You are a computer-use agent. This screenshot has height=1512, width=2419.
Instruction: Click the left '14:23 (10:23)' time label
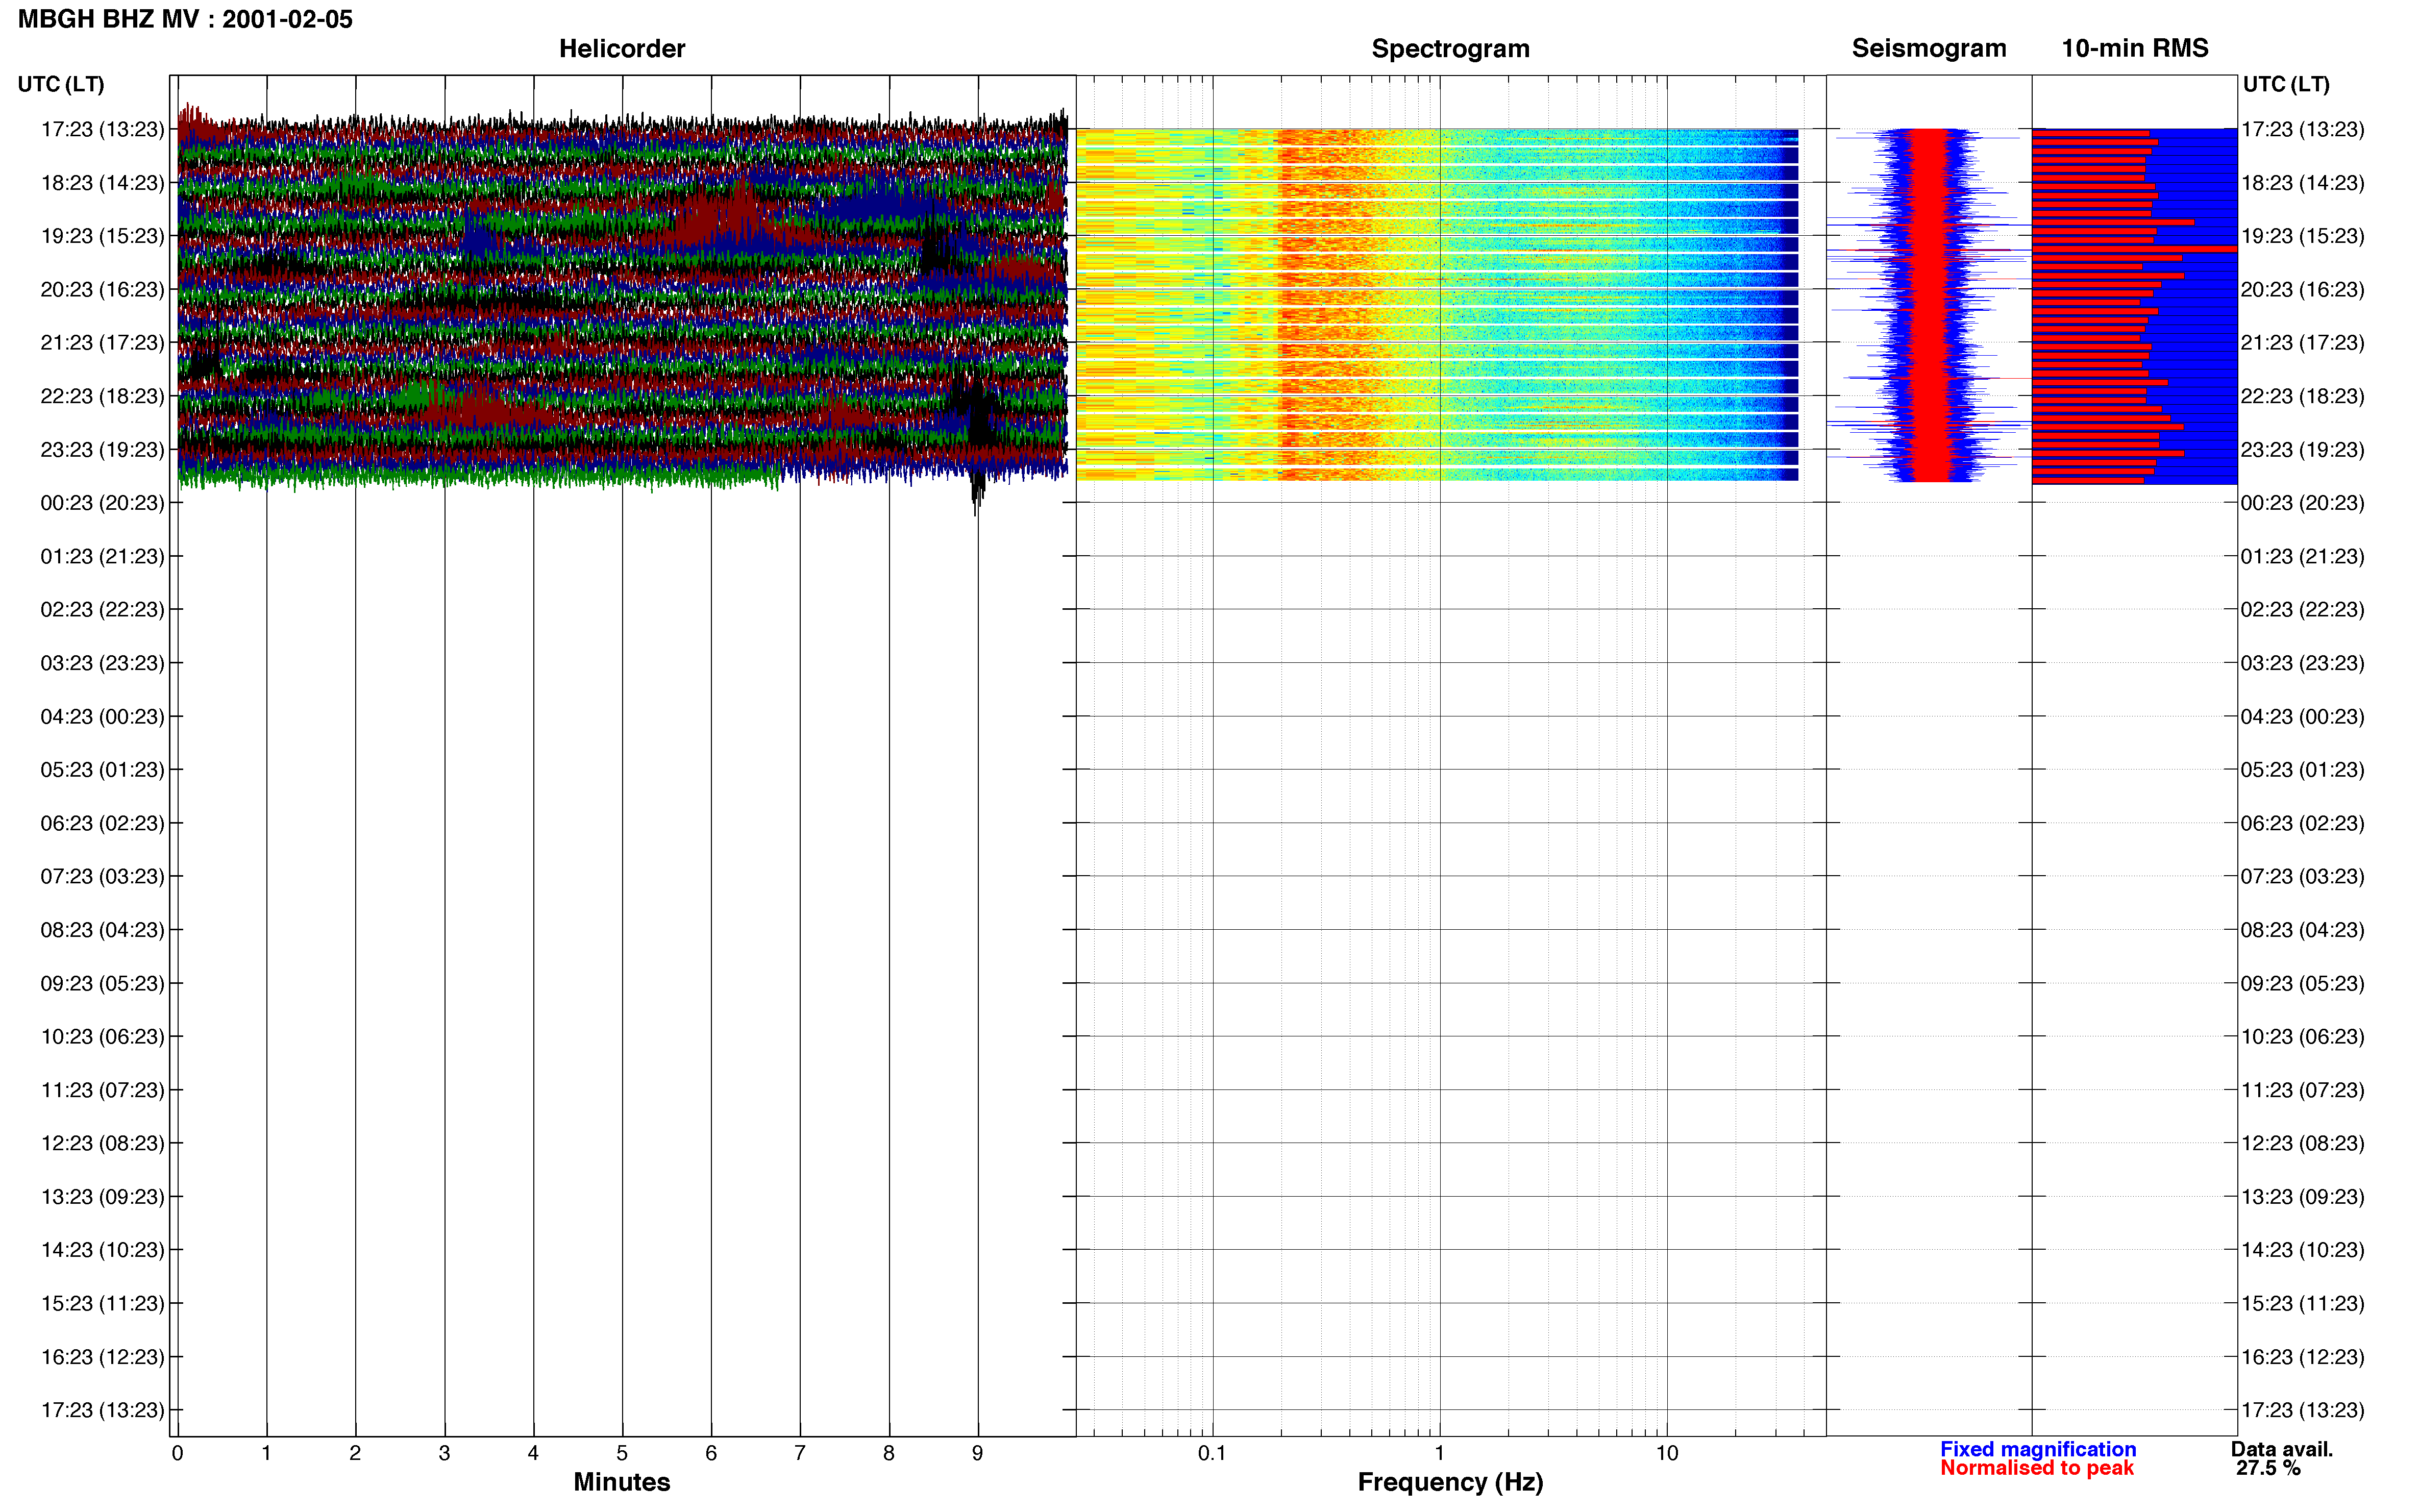(102, 1250)
